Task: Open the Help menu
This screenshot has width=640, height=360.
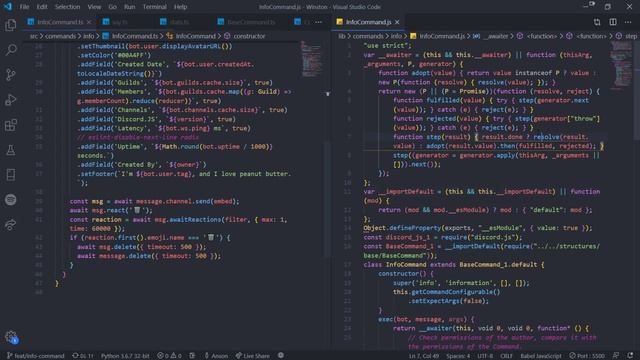Action: click(180, 7)
